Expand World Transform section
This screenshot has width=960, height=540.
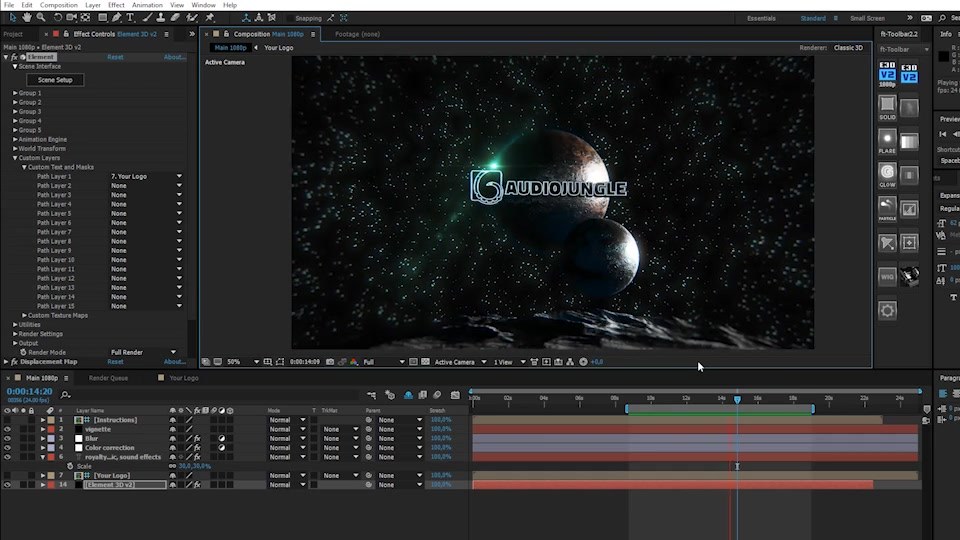point(15,148)
